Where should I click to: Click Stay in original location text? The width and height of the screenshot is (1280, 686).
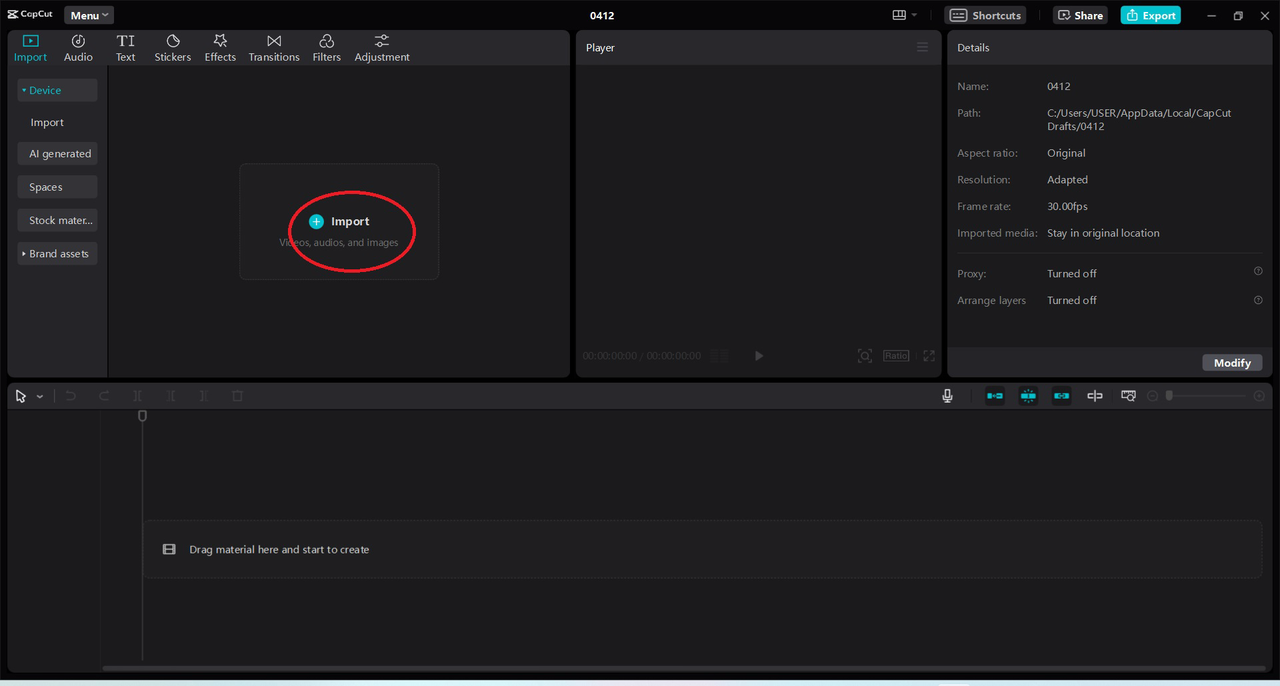coord(1103,233)
